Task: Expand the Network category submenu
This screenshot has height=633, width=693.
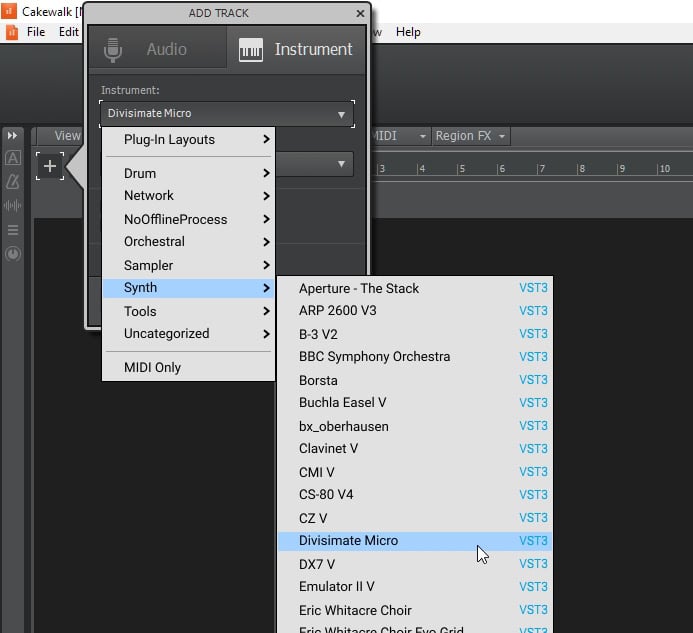Action: [x=188, y=196]
